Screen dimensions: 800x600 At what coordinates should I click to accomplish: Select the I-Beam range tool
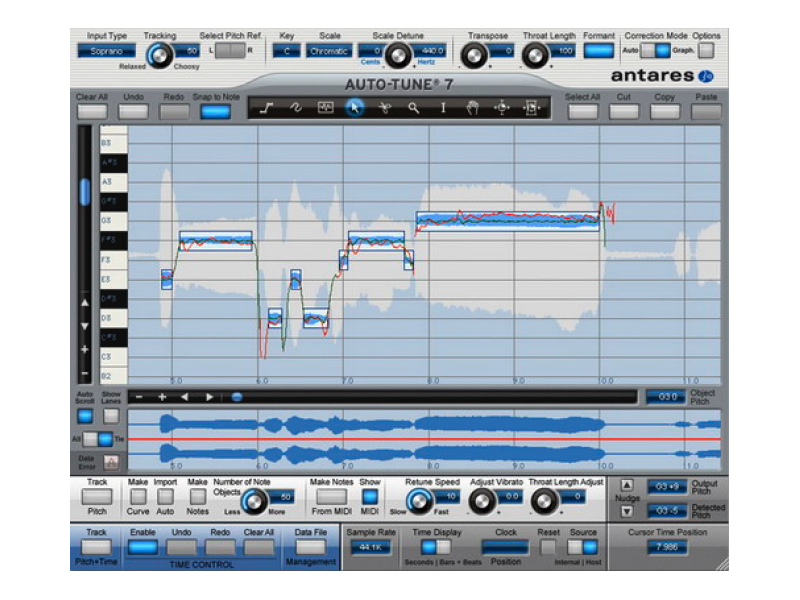(443, 108)
